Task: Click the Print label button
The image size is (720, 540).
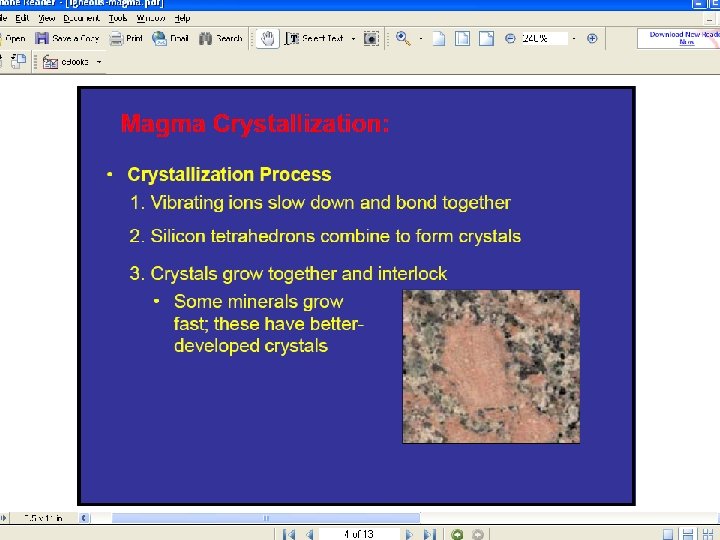Action: pyautogui.click(x=134, y=39)
